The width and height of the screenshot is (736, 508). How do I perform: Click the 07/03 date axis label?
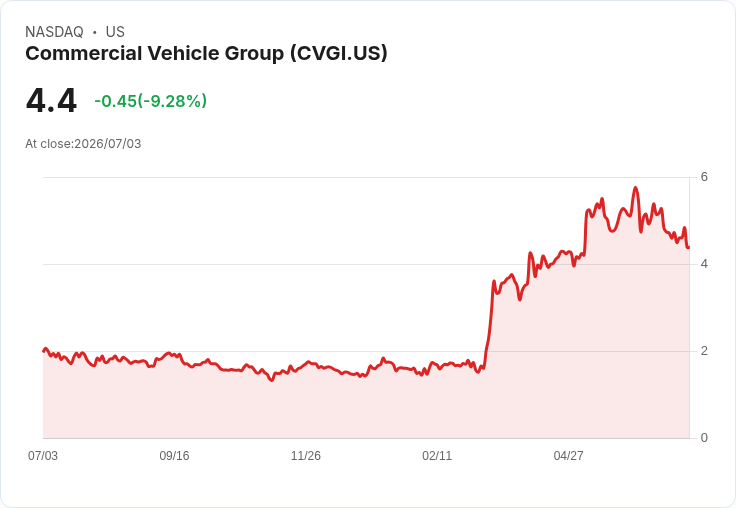(43, 456)
